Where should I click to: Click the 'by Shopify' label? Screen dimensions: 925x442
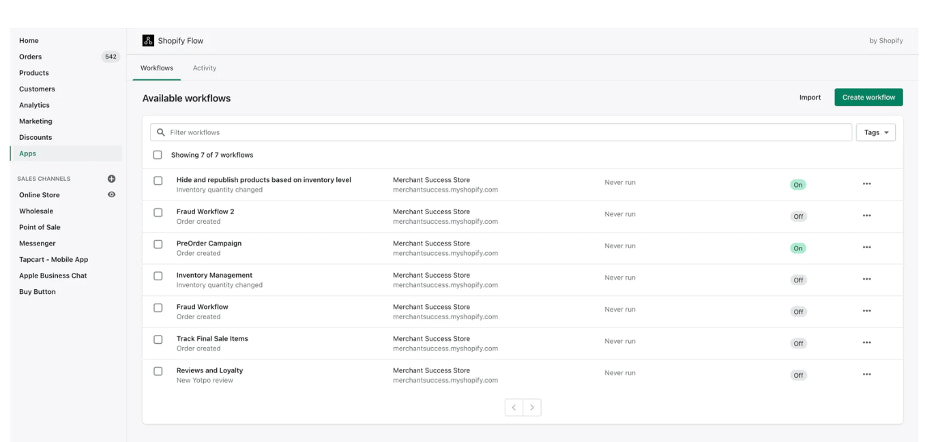886,41
